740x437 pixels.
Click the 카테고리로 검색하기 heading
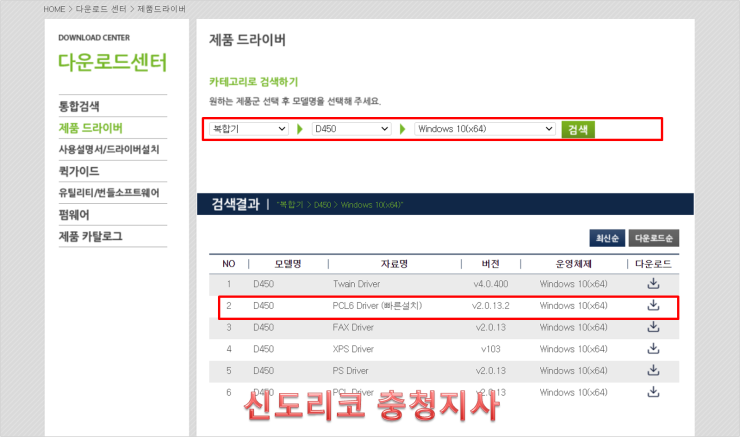pos(253,82)
